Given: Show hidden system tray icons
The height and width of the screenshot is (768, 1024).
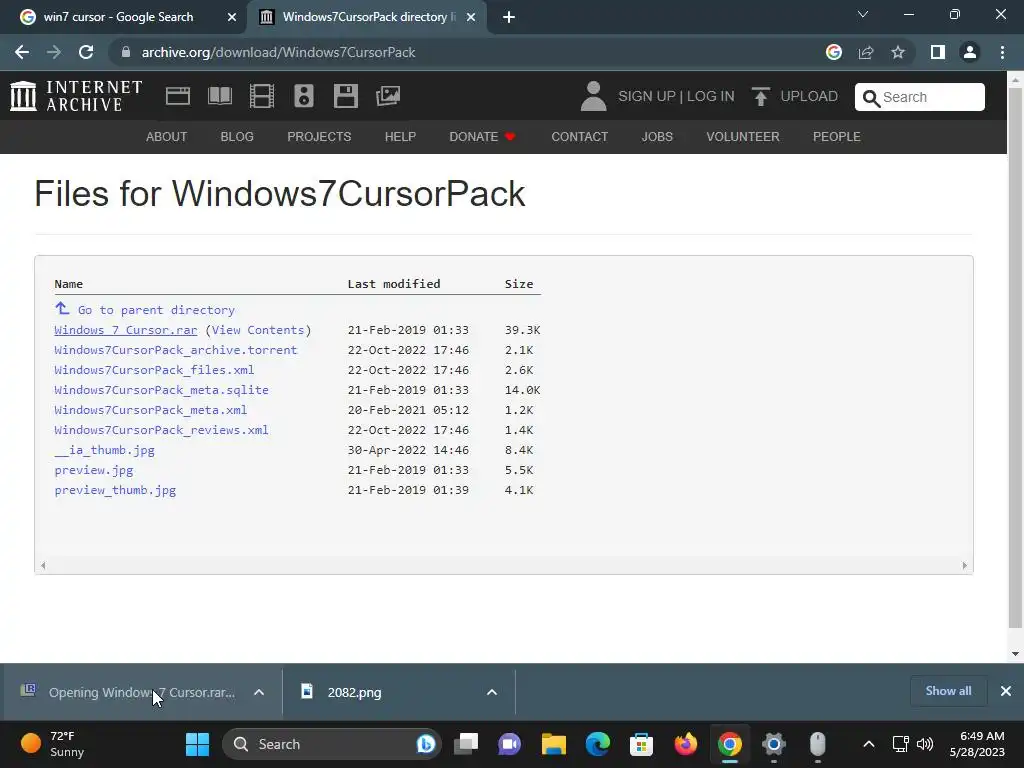Looking at the screenshot, I should (869, 744).
